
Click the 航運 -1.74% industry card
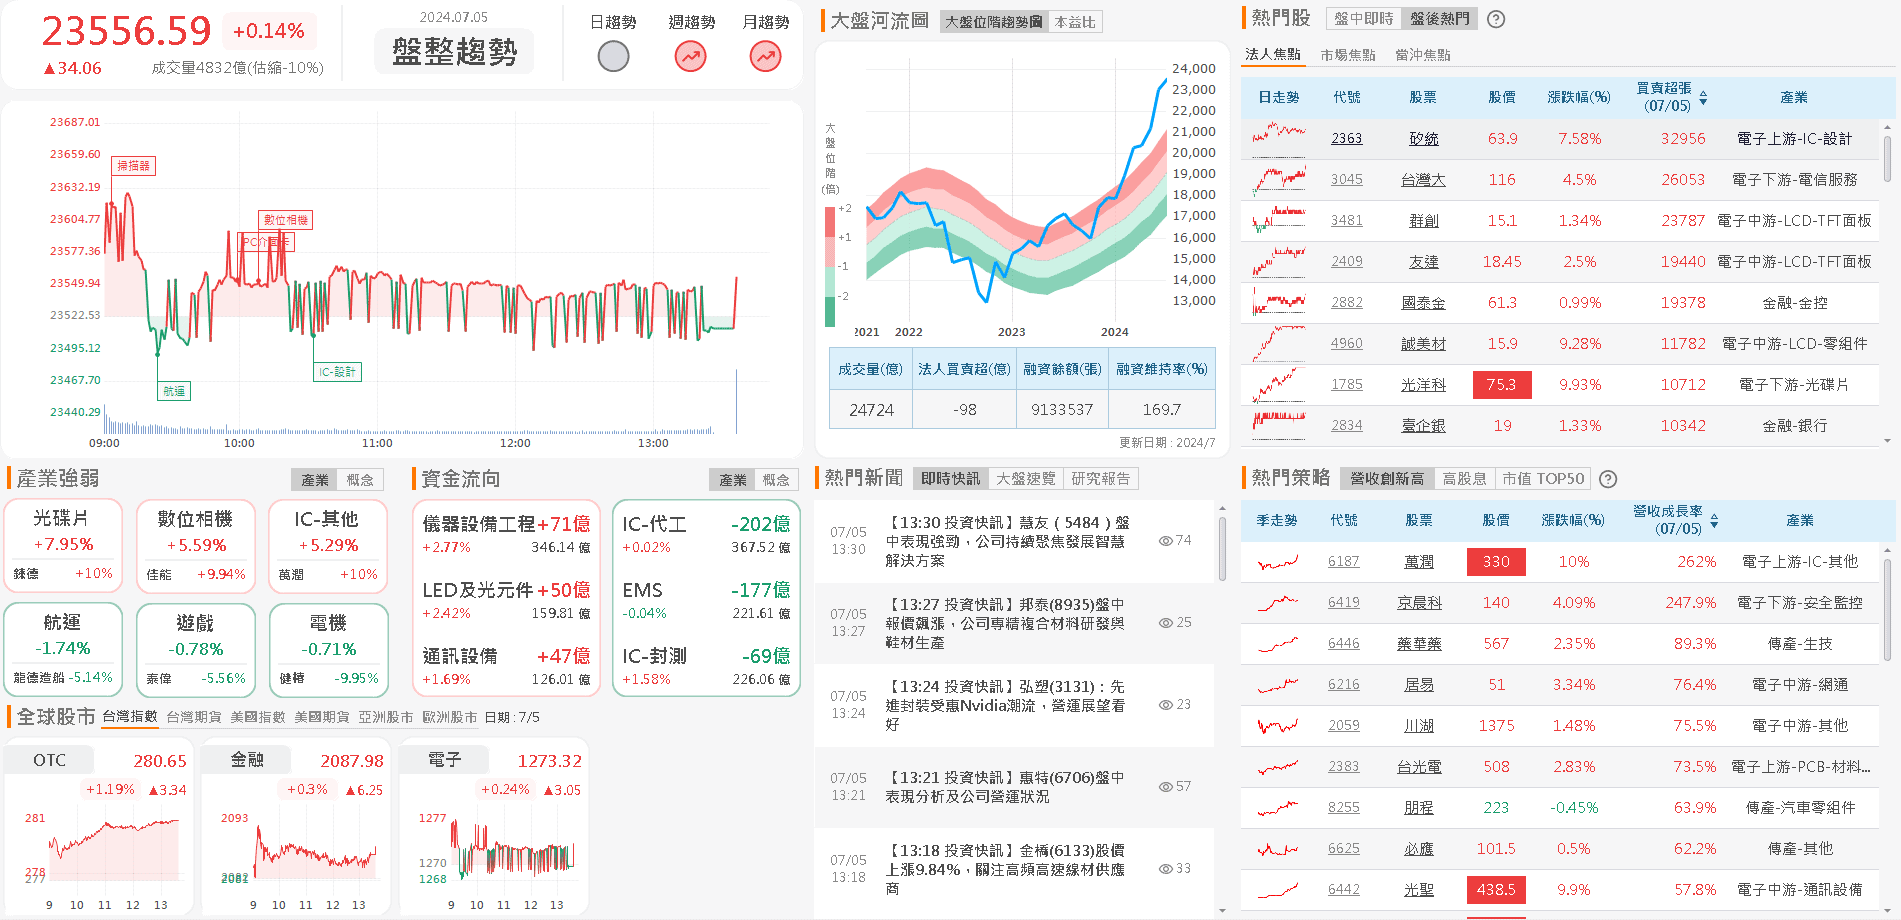[x=63, y=650]
